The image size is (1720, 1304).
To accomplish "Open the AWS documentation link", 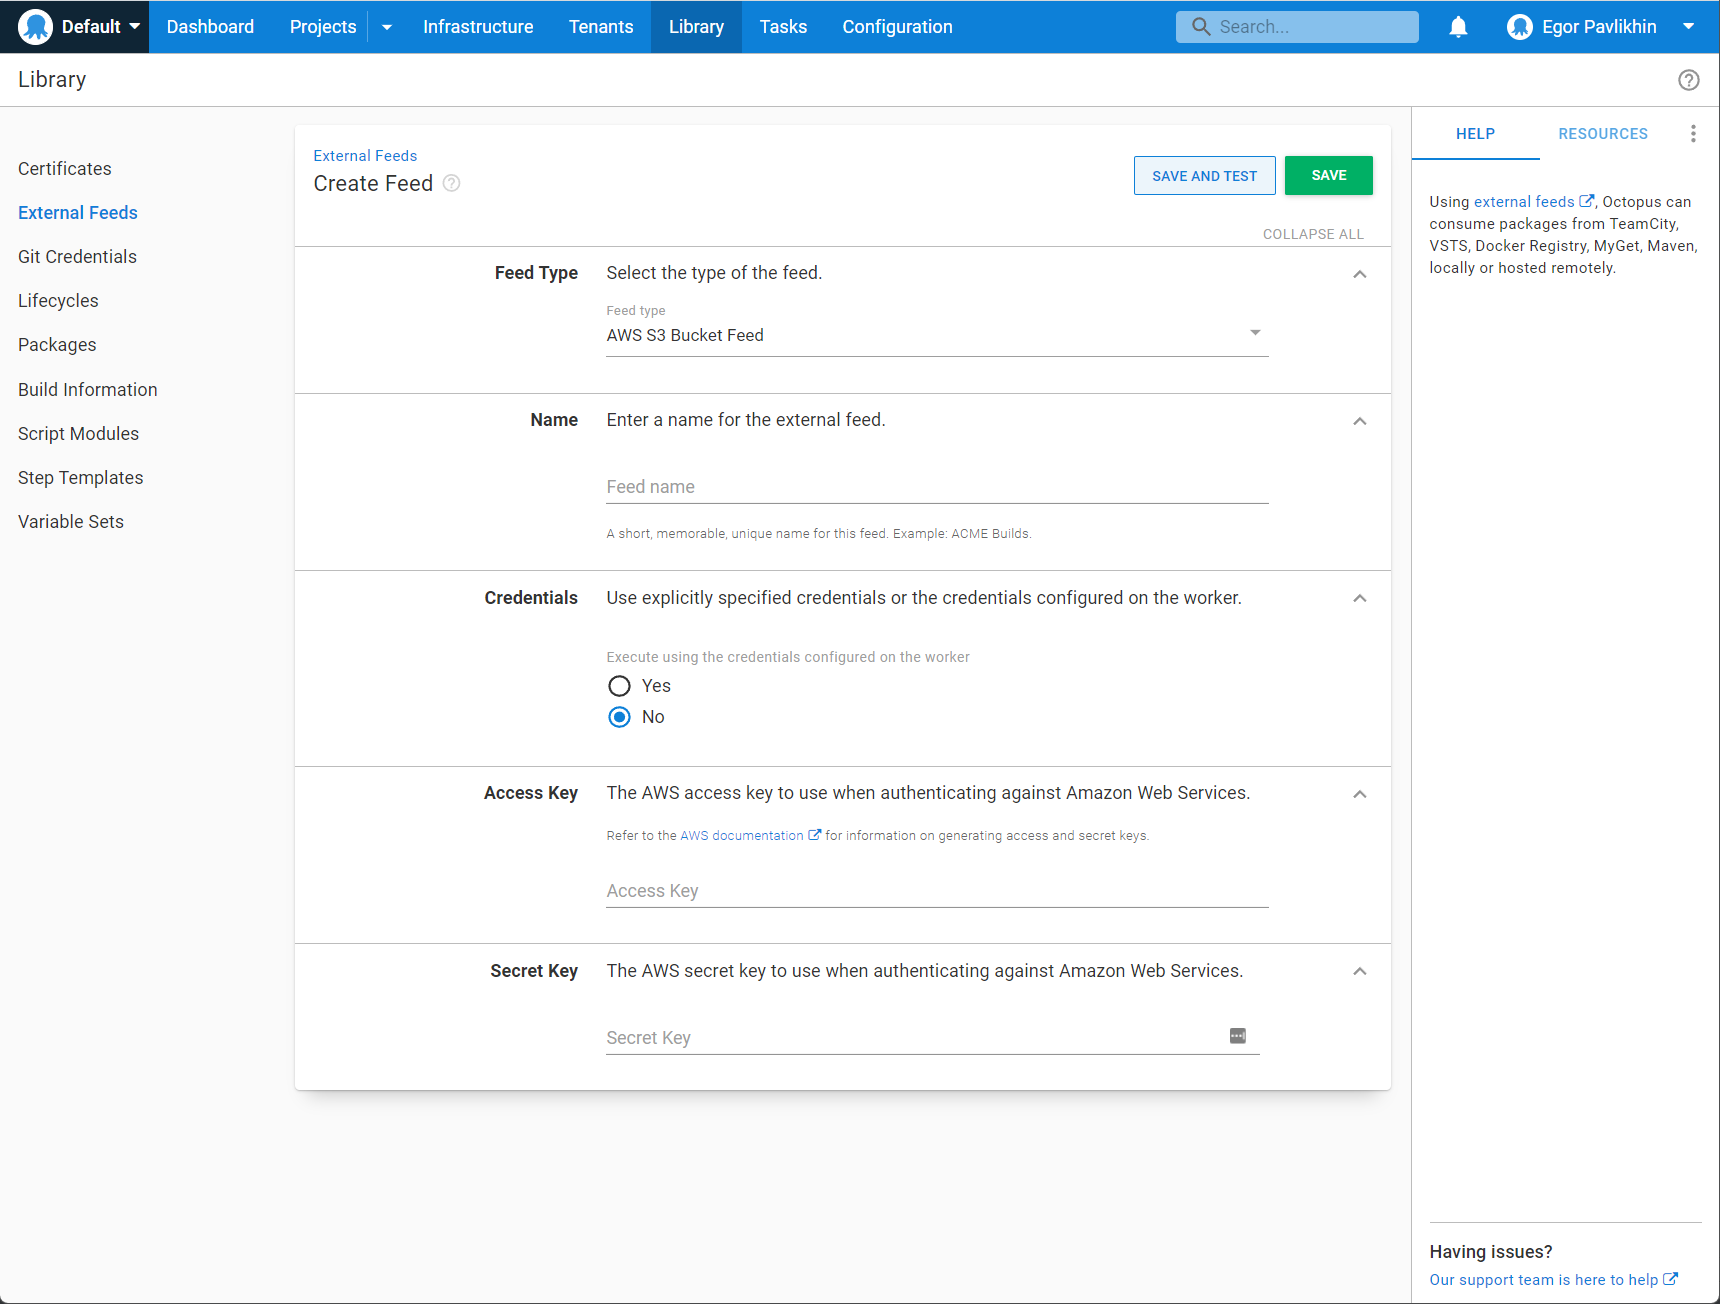I will click(x=742, y=836).
